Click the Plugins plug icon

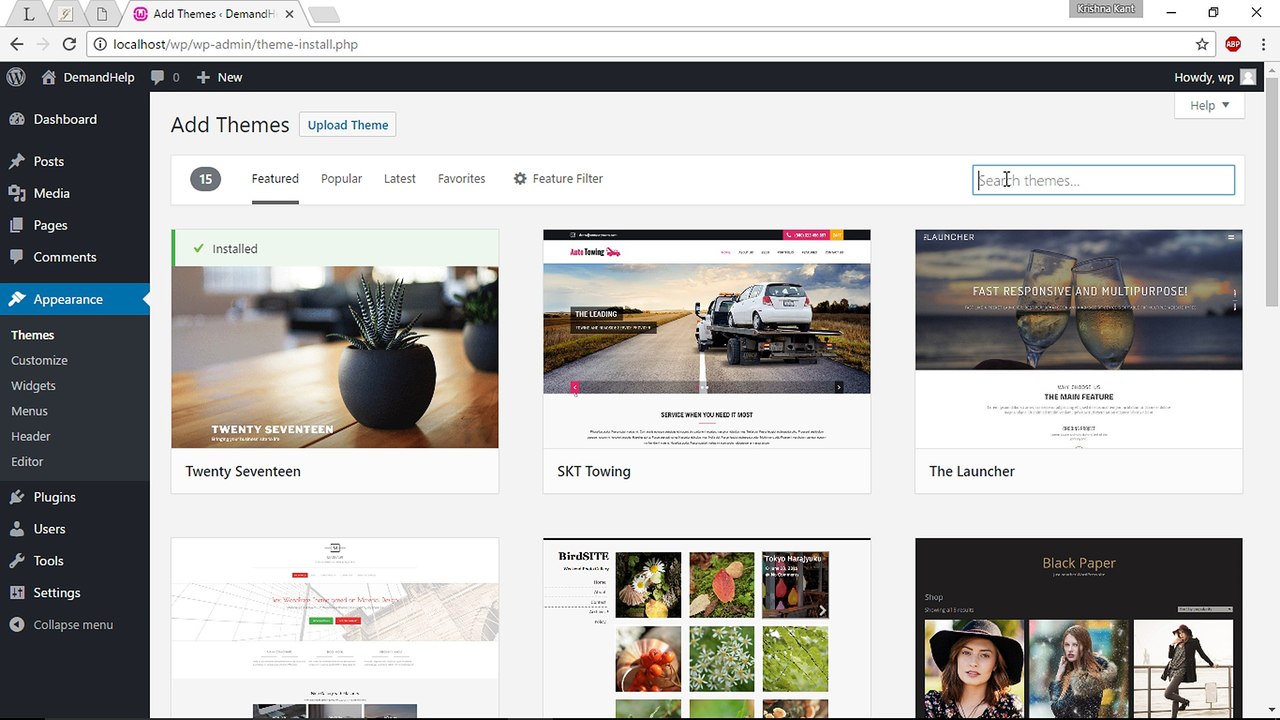17,497
